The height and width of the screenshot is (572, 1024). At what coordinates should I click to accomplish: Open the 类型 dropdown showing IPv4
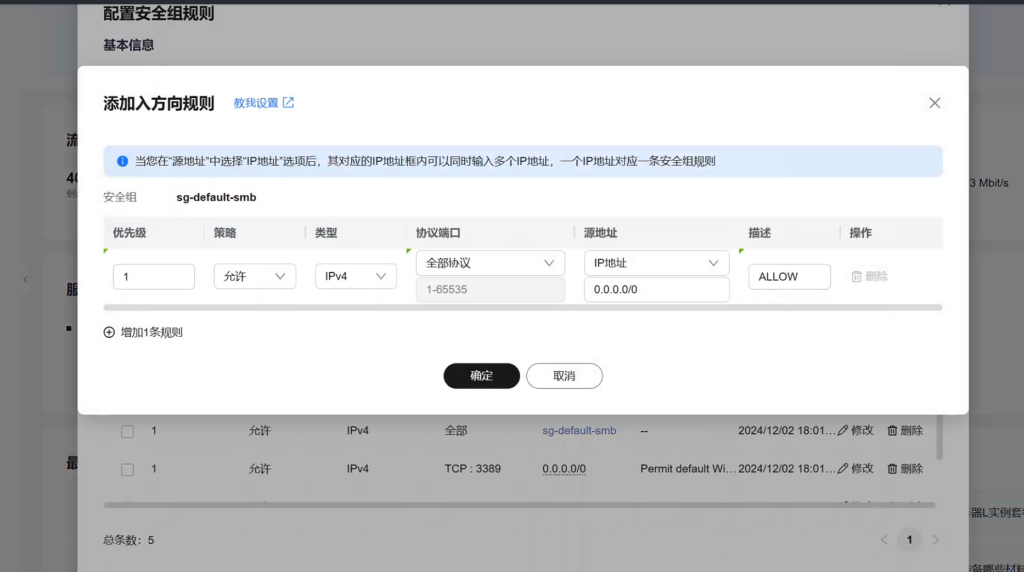coord(355,277)
